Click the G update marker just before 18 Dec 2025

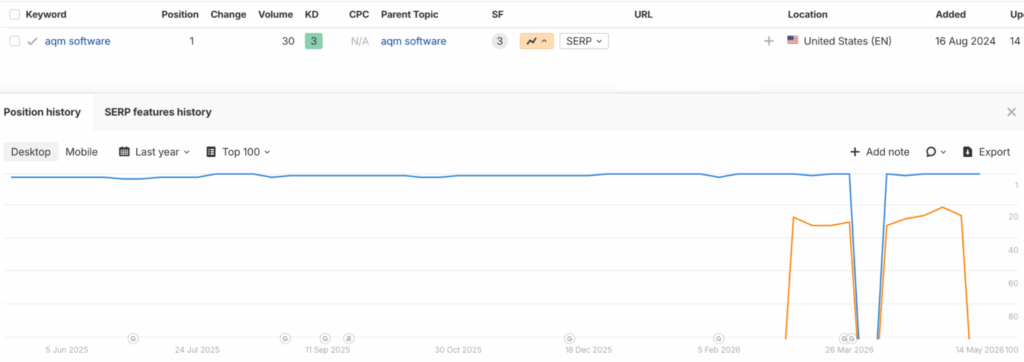(x=569, y=338)
